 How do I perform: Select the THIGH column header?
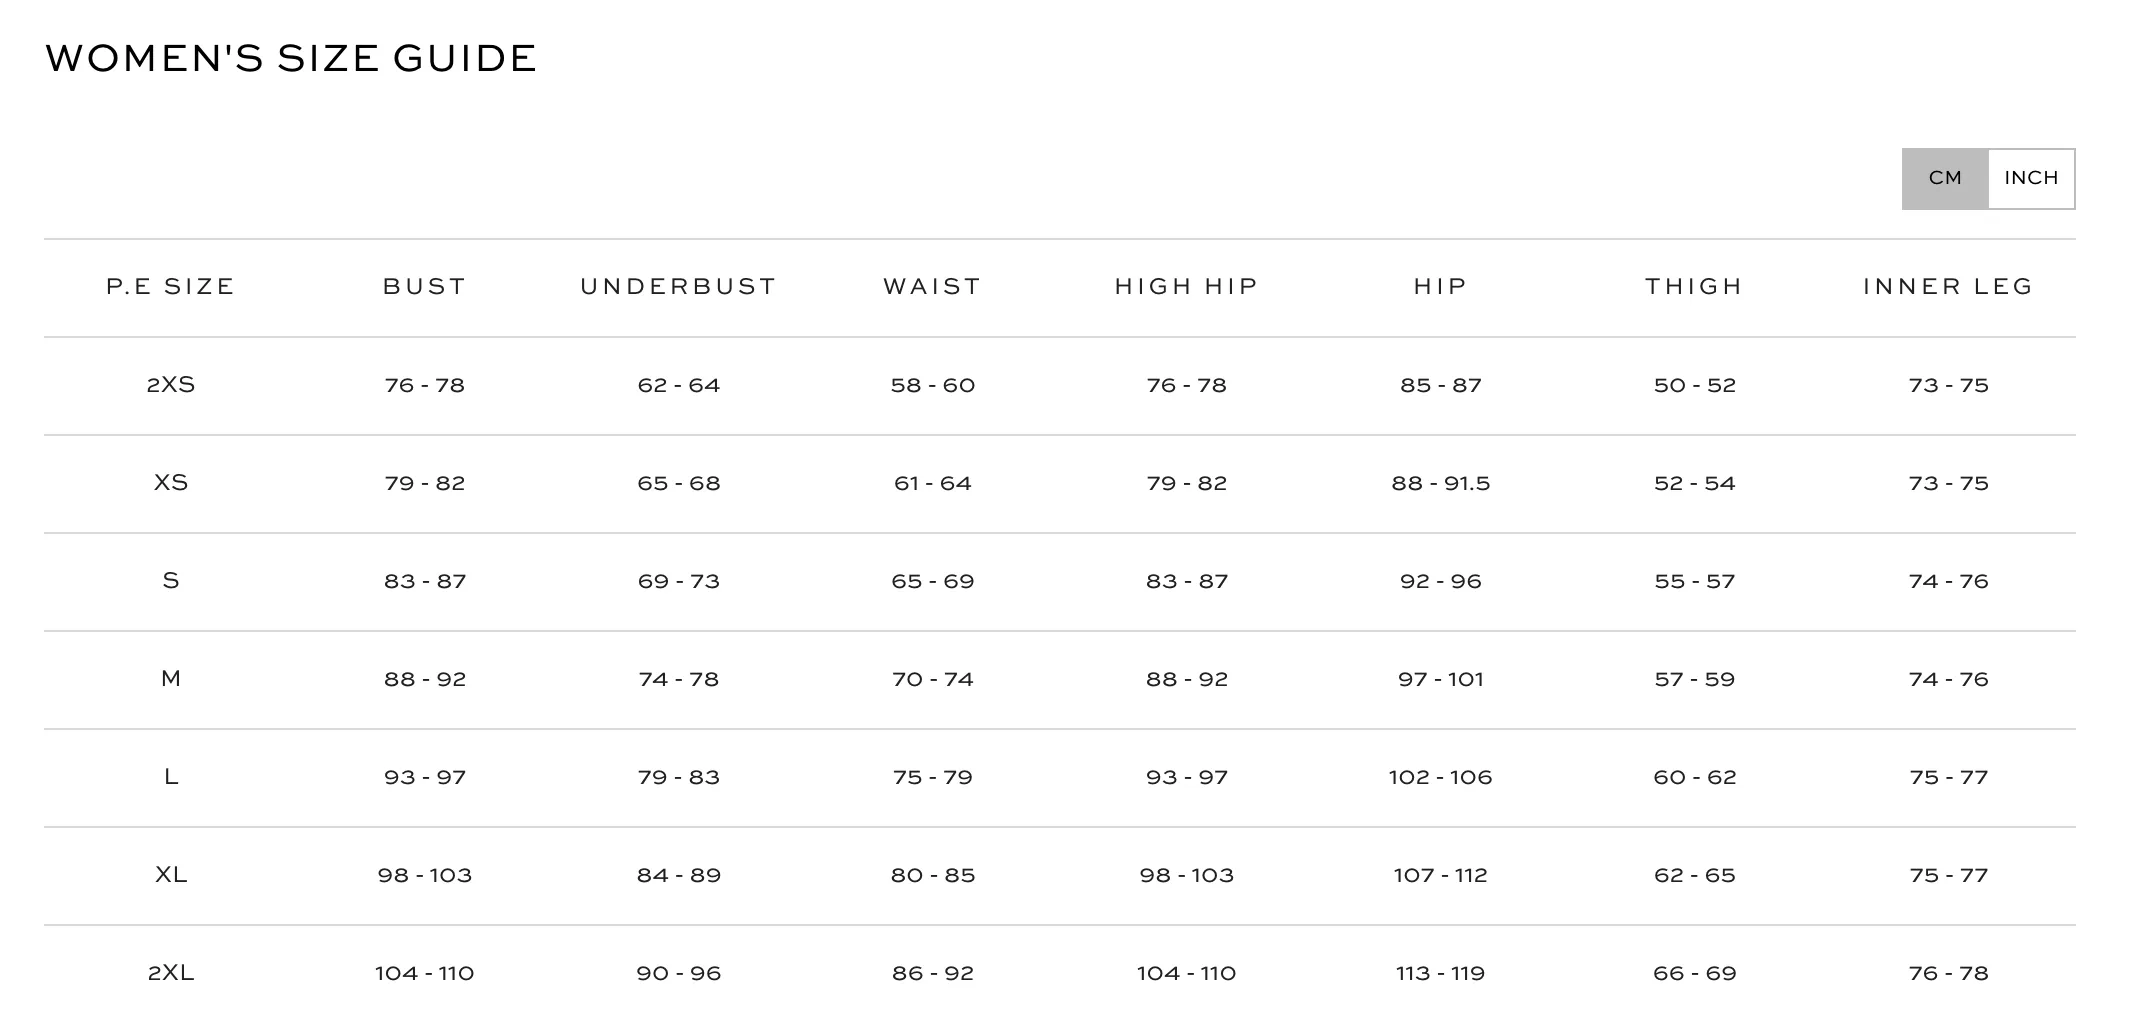tap(1695, 287)
